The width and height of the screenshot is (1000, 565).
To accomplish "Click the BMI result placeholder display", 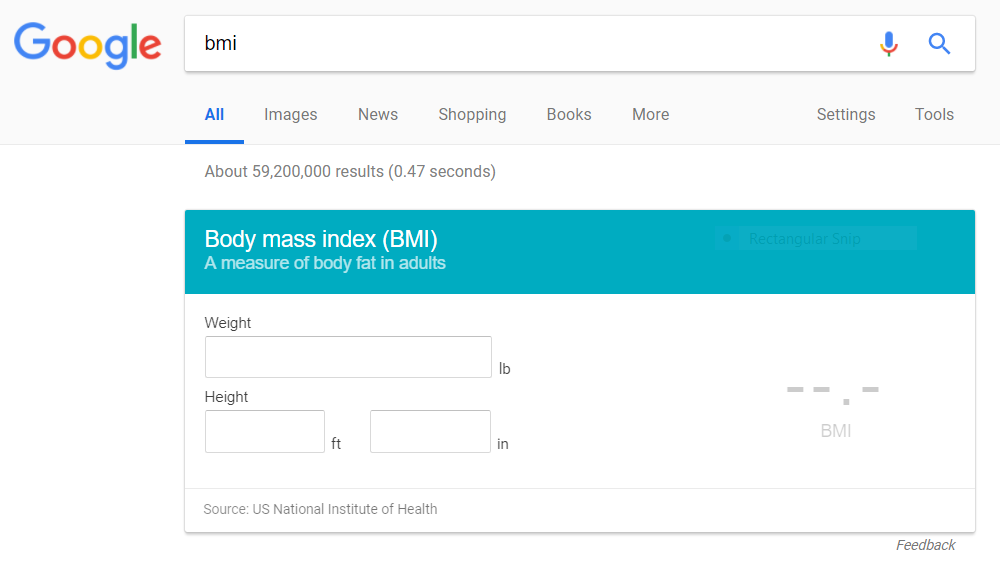I will 835,409.
